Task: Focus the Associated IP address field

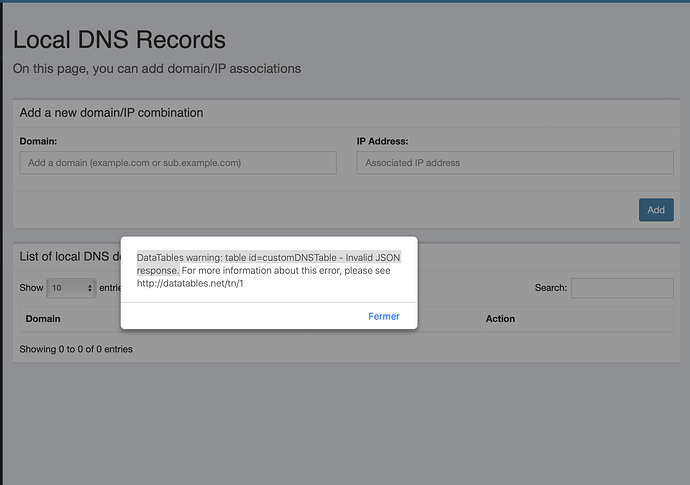Action: (515, 163)
